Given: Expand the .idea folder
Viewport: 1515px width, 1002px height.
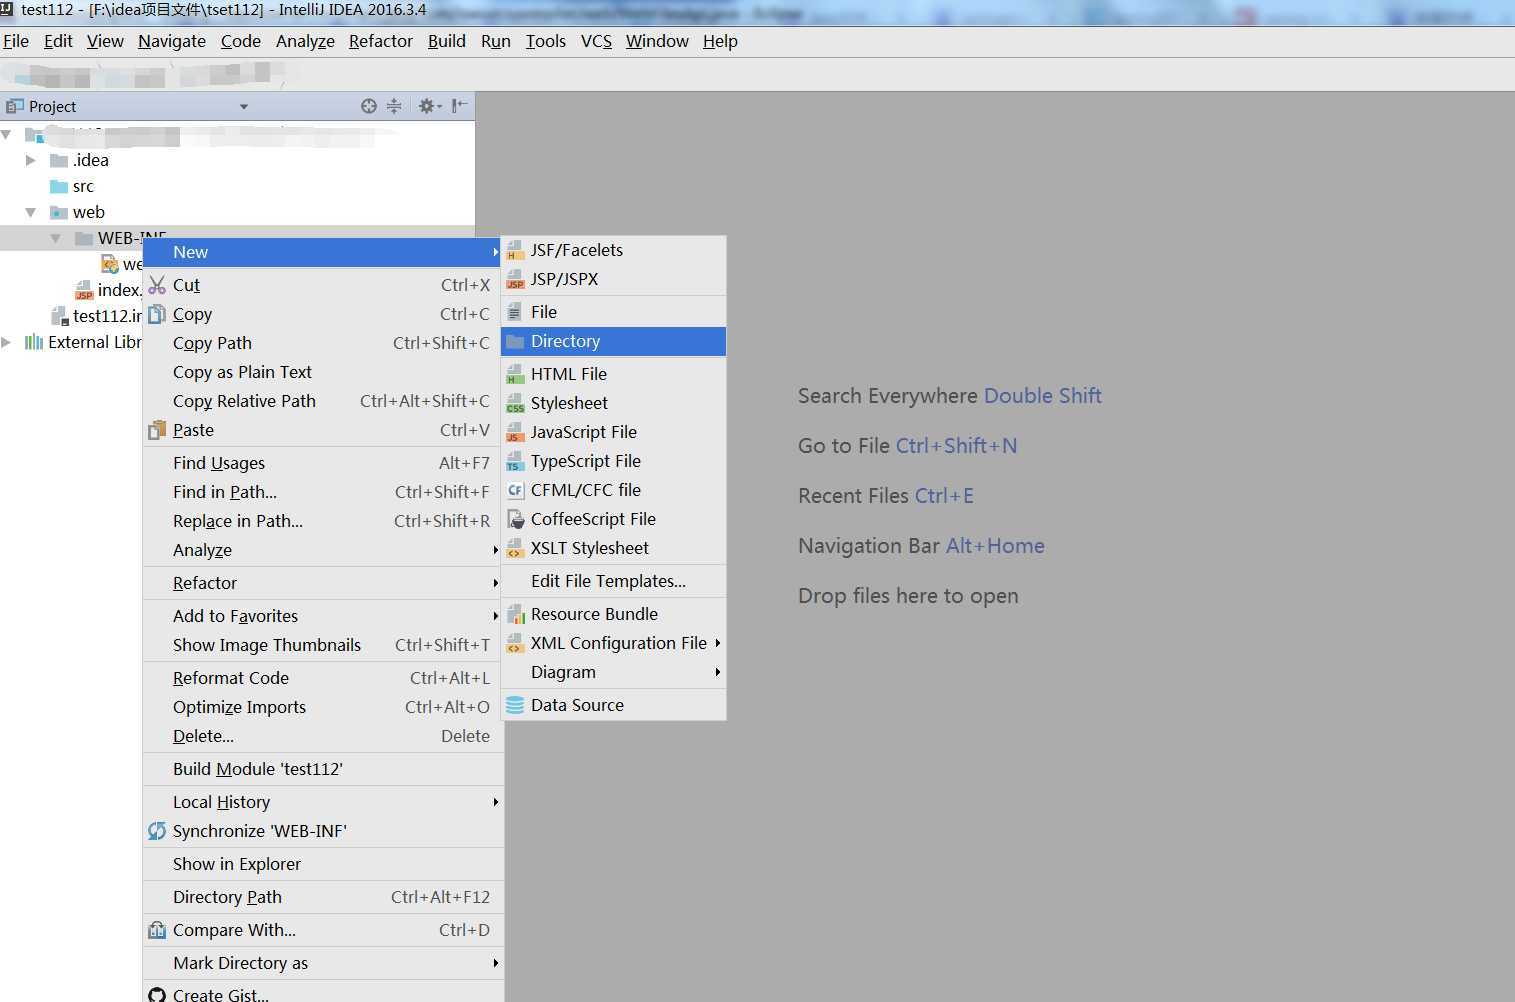Looking at the screenshot, I should pos(30,160).
